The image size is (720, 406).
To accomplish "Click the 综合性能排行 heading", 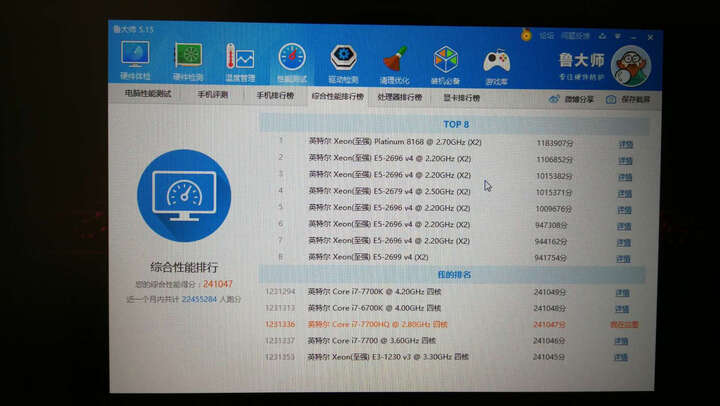I will point(184,267).
